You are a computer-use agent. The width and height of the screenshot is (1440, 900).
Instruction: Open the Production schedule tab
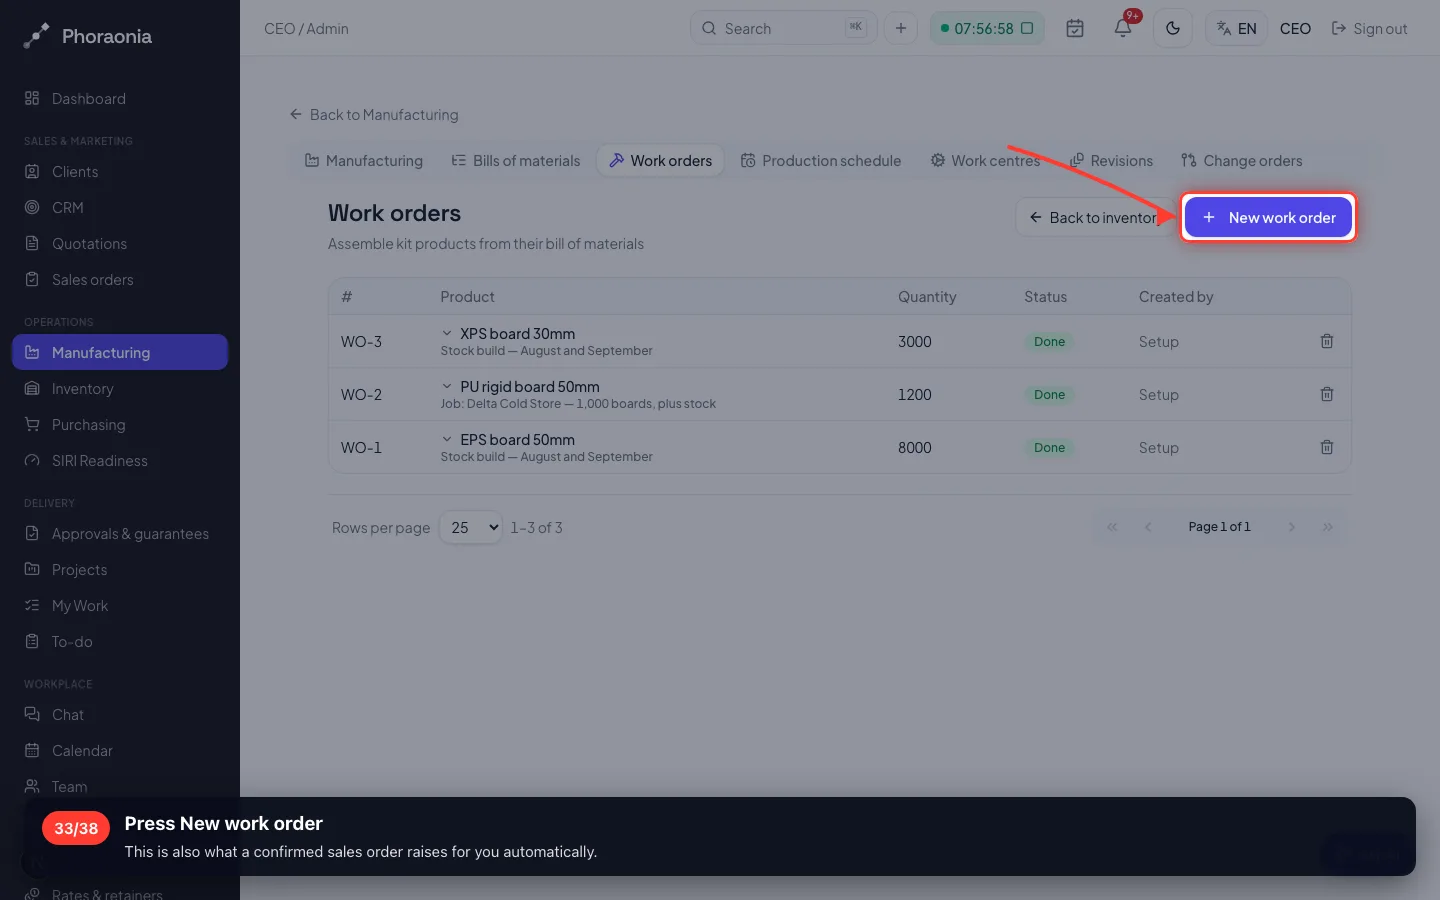point(821,160)
